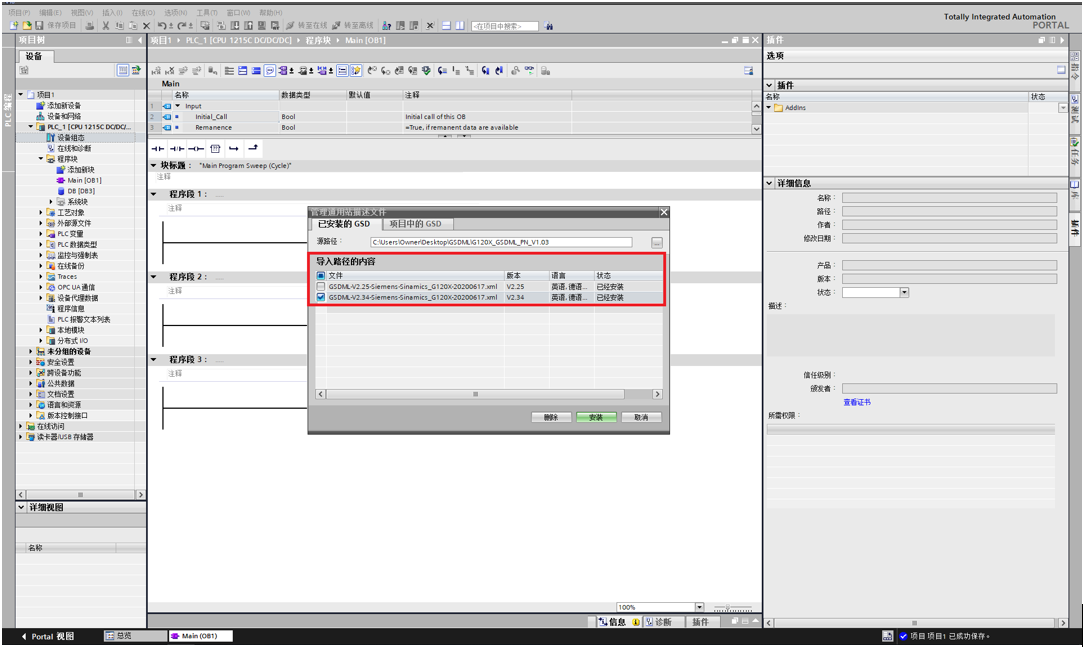1083x648 pixels.
Task: Click the 安装 install button
Action: point(596,417)
